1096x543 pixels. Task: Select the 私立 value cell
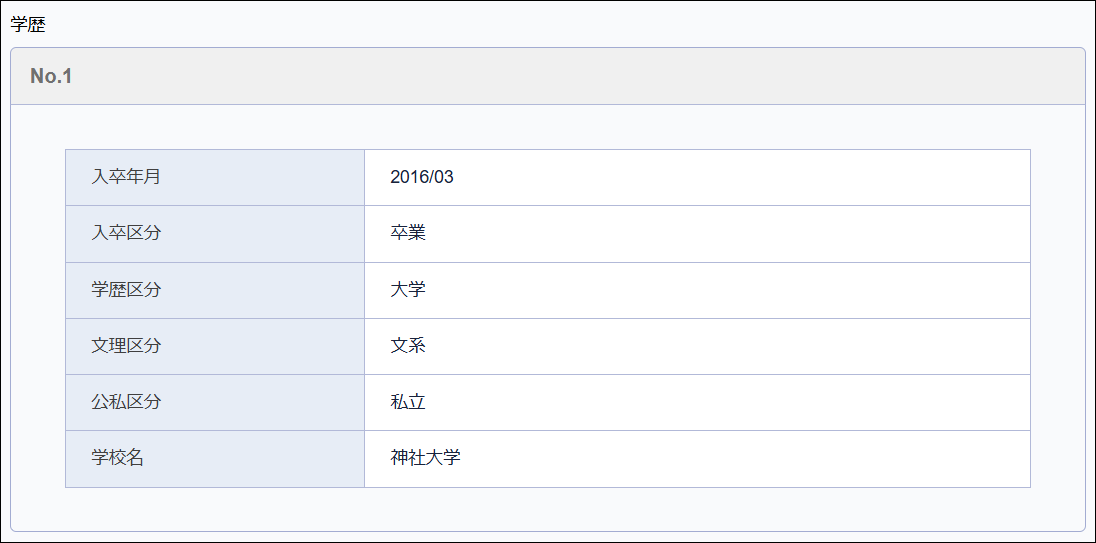[x=408, y=402]
